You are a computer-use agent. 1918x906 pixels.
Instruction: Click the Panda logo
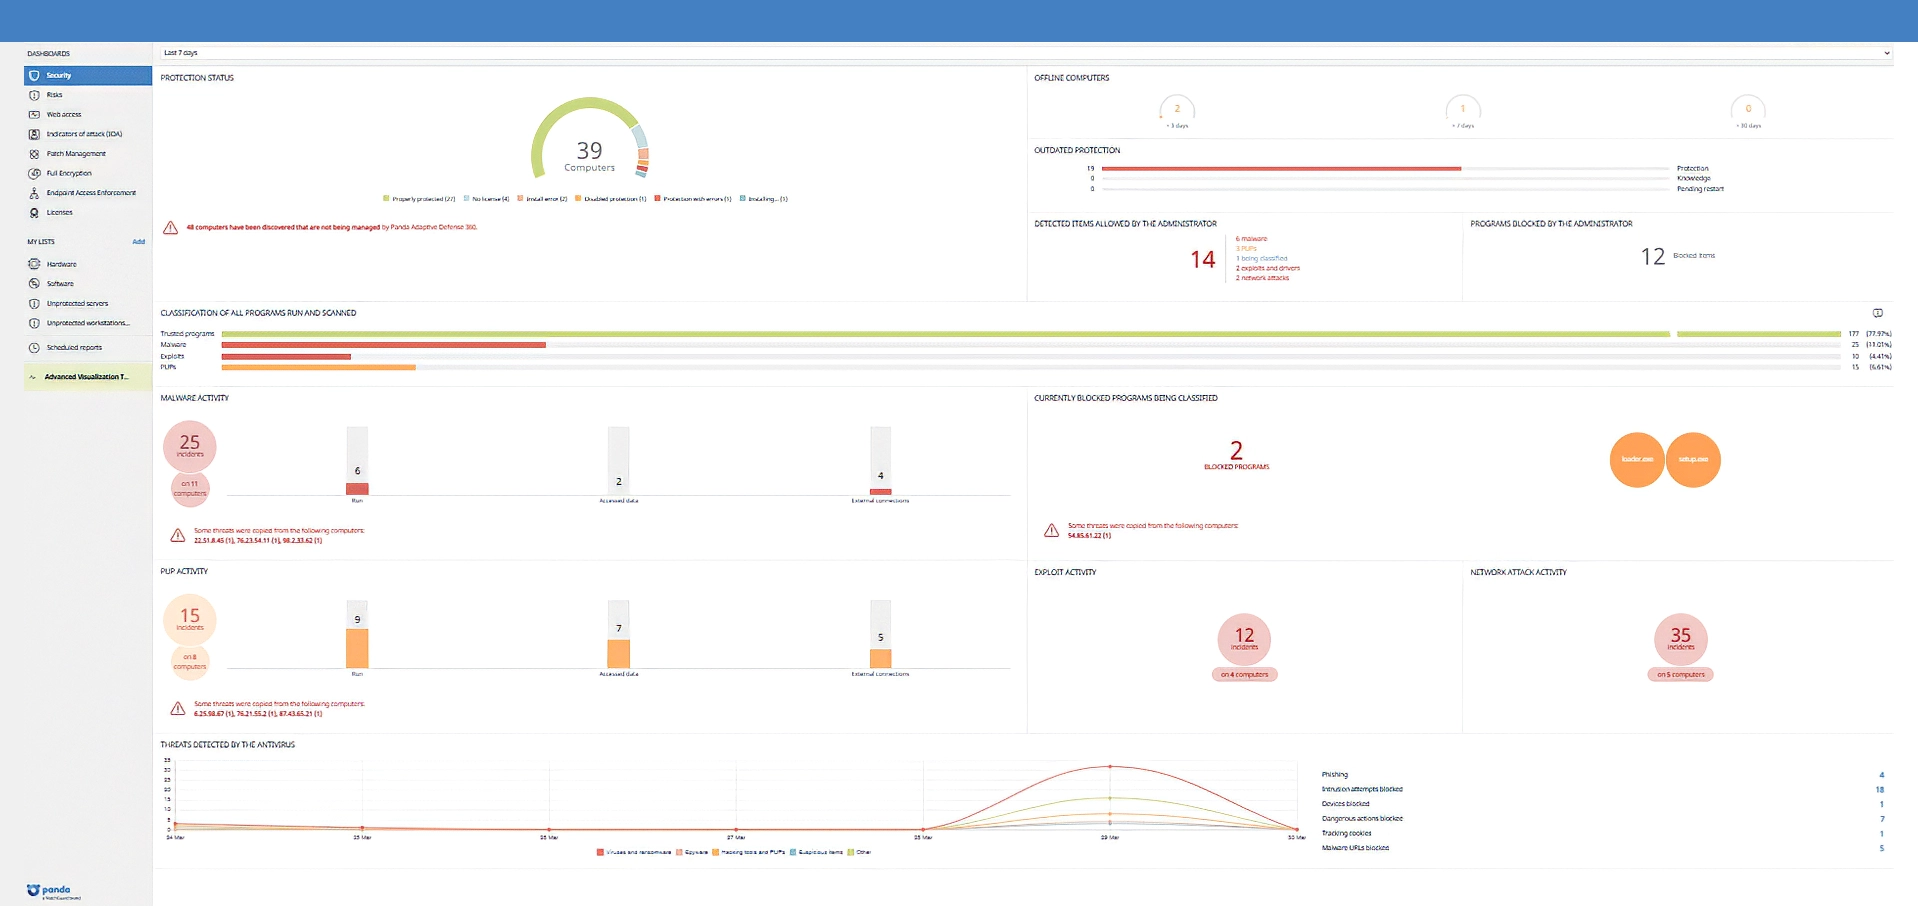pos(49,890)
